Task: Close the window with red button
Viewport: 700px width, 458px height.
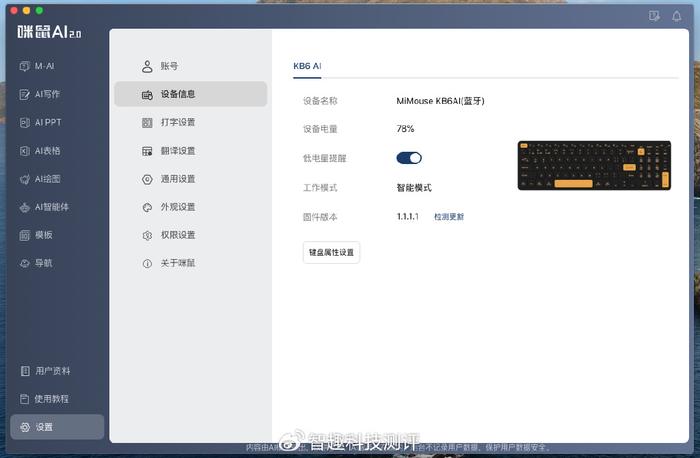Action: point(14,10)
